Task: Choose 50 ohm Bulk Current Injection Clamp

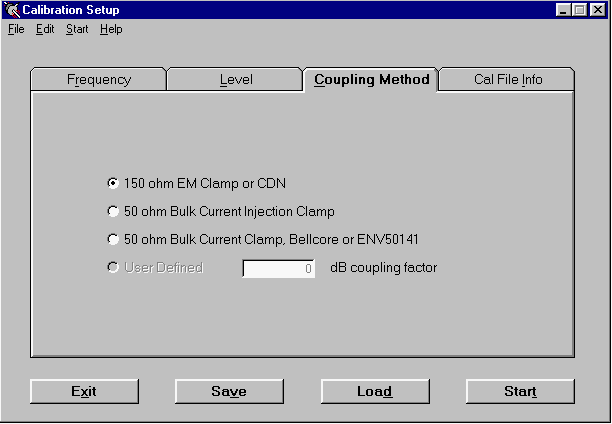Action: pos(113,211)
